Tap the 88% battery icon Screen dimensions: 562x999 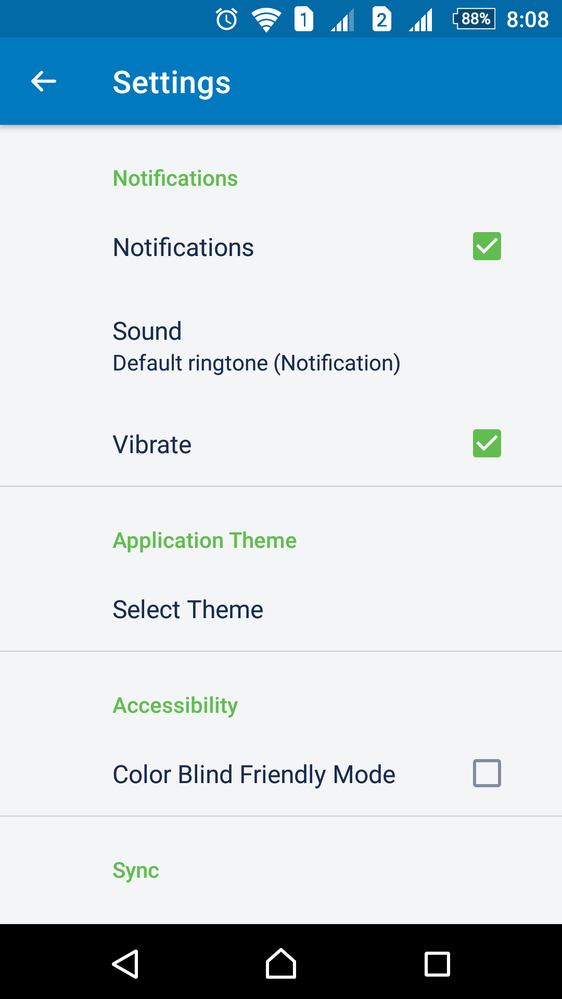474,19
